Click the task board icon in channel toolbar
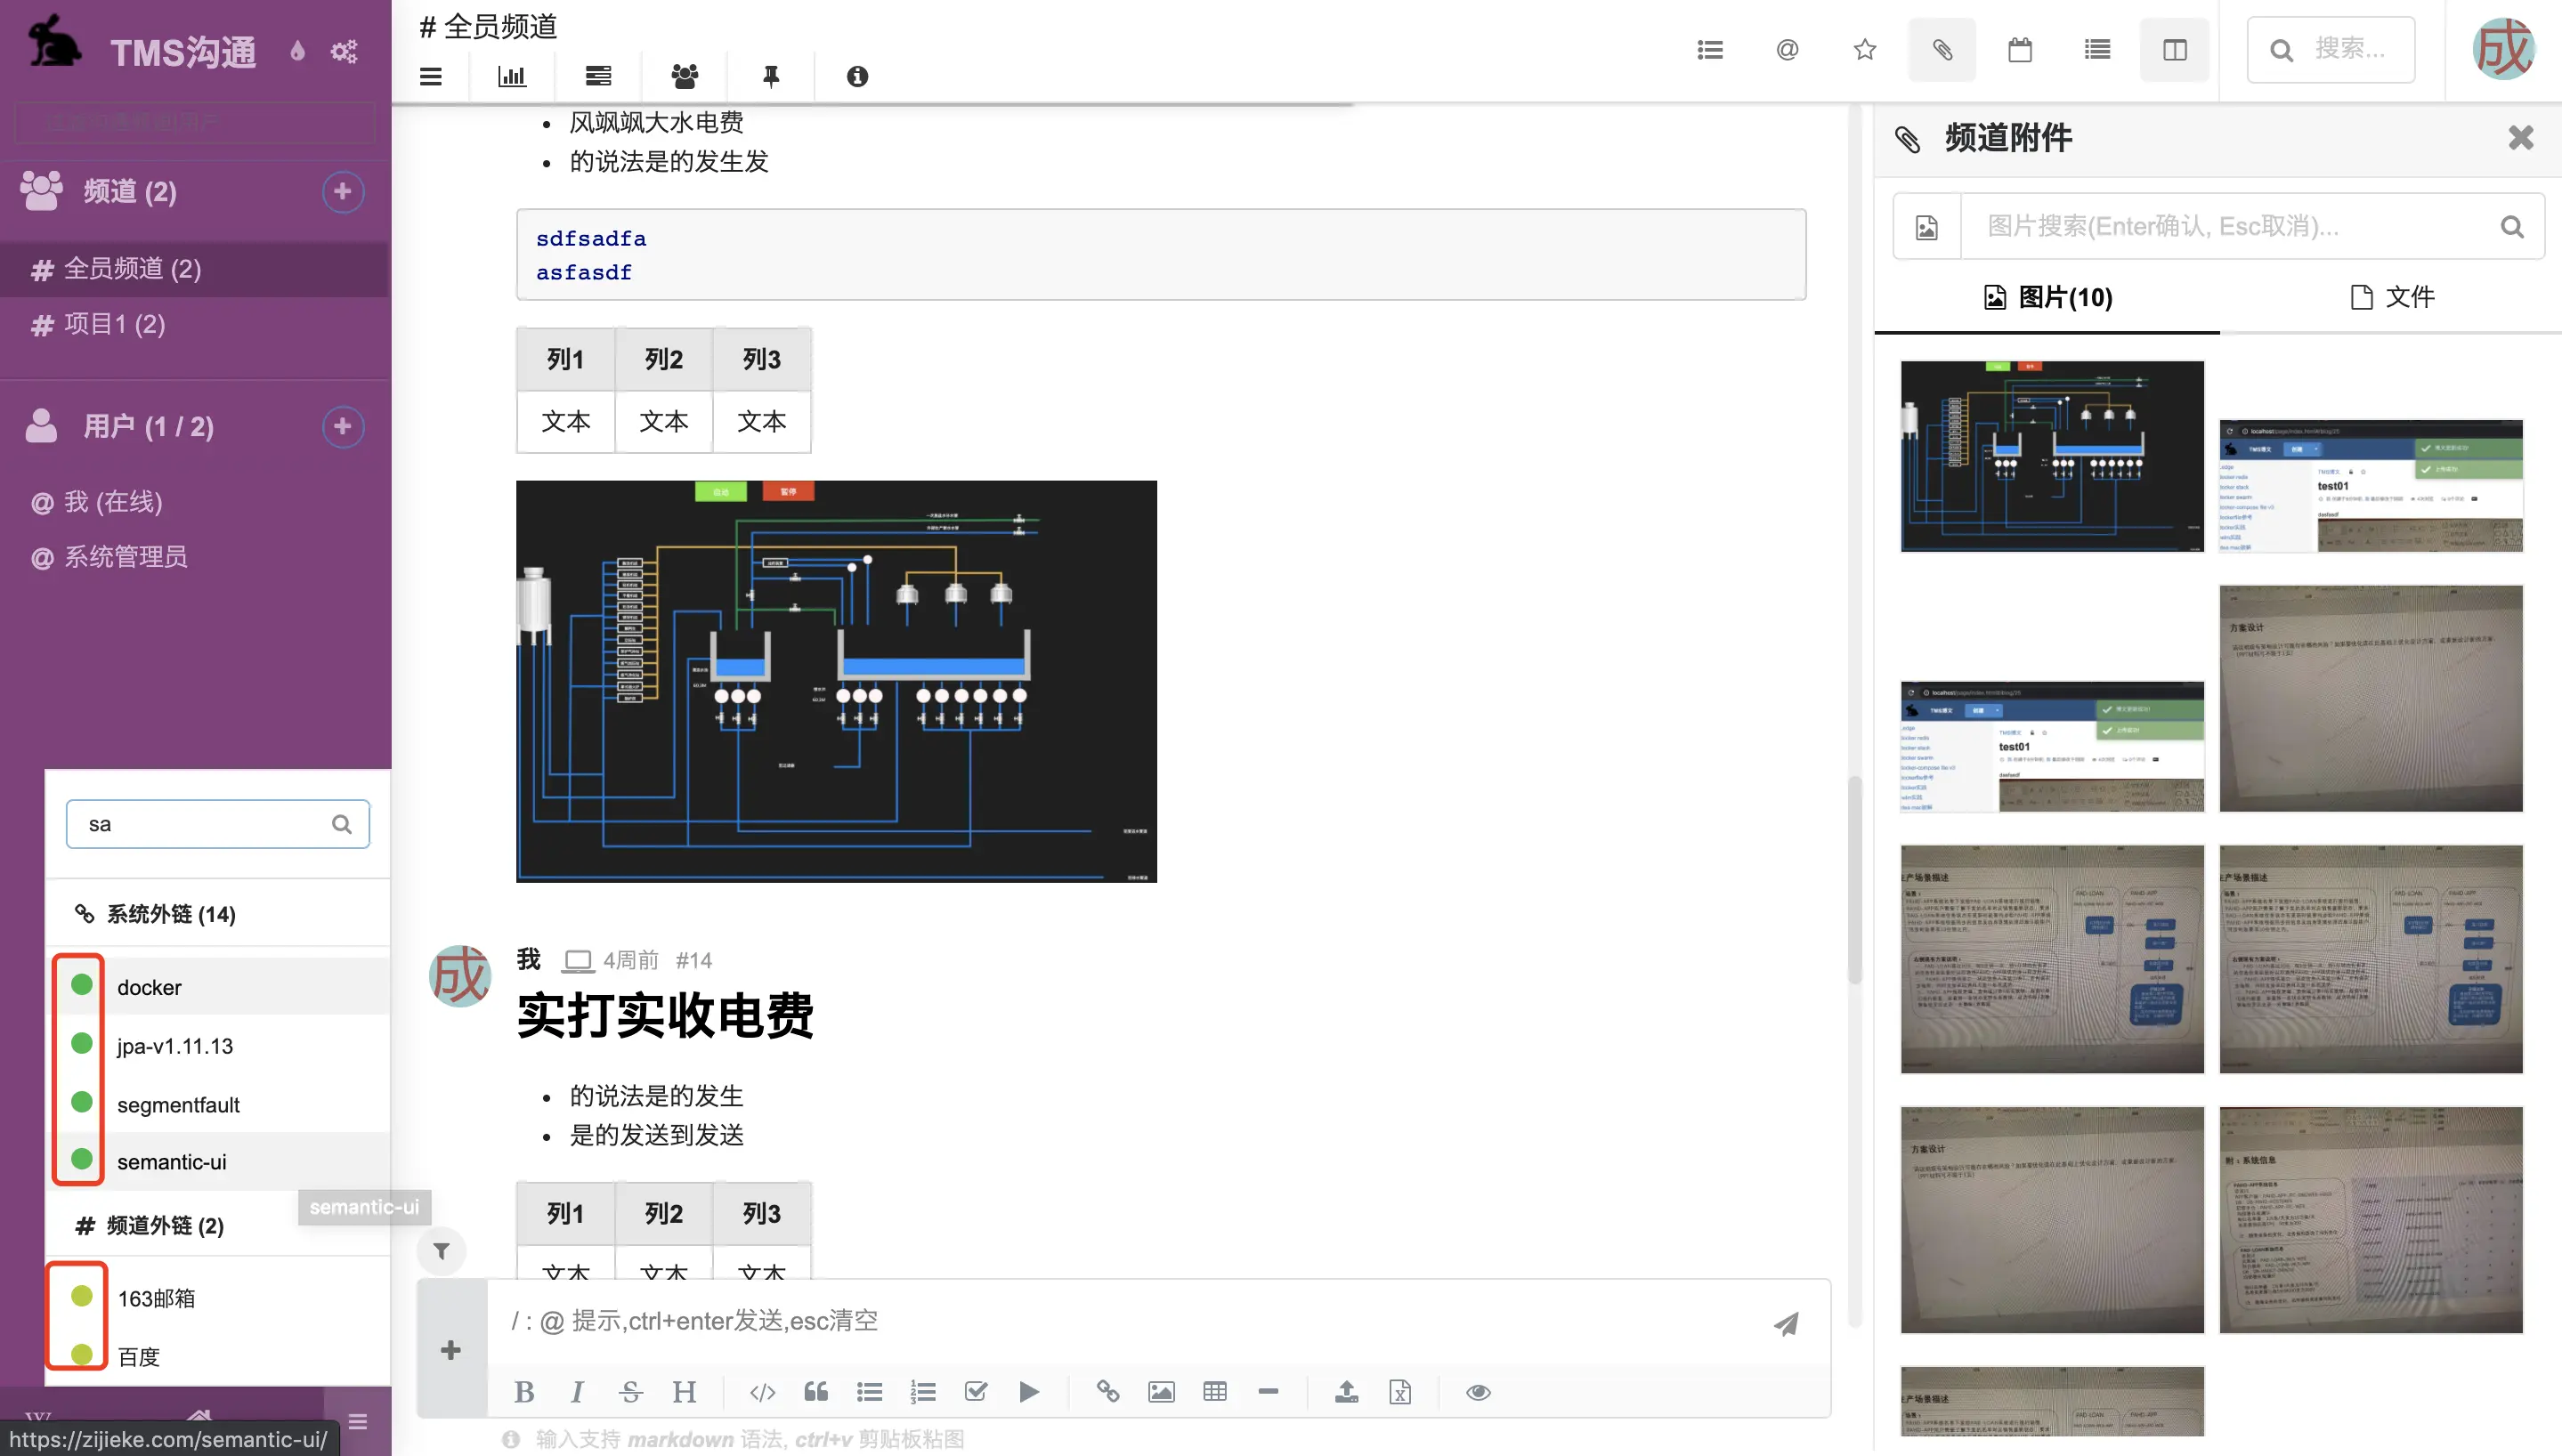 (x=598, y=76)
